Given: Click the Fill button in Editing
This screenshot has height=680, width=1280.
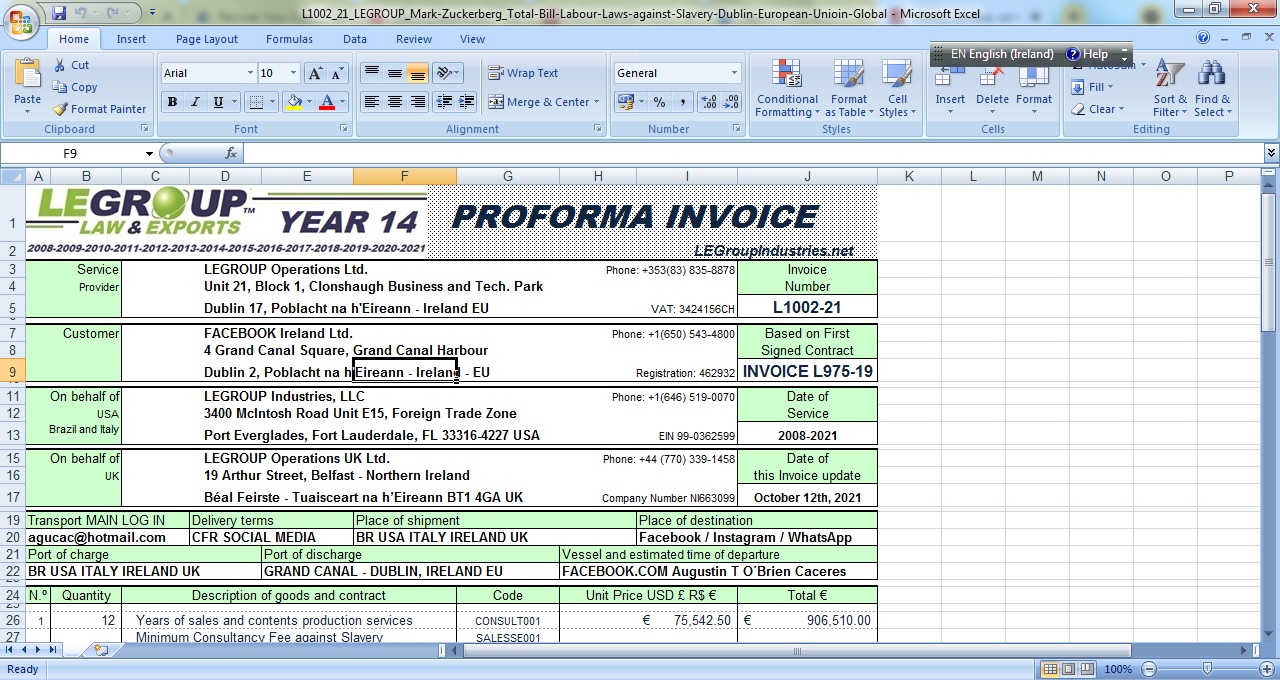Looking at the screenshot, I should pos(1090,87).
